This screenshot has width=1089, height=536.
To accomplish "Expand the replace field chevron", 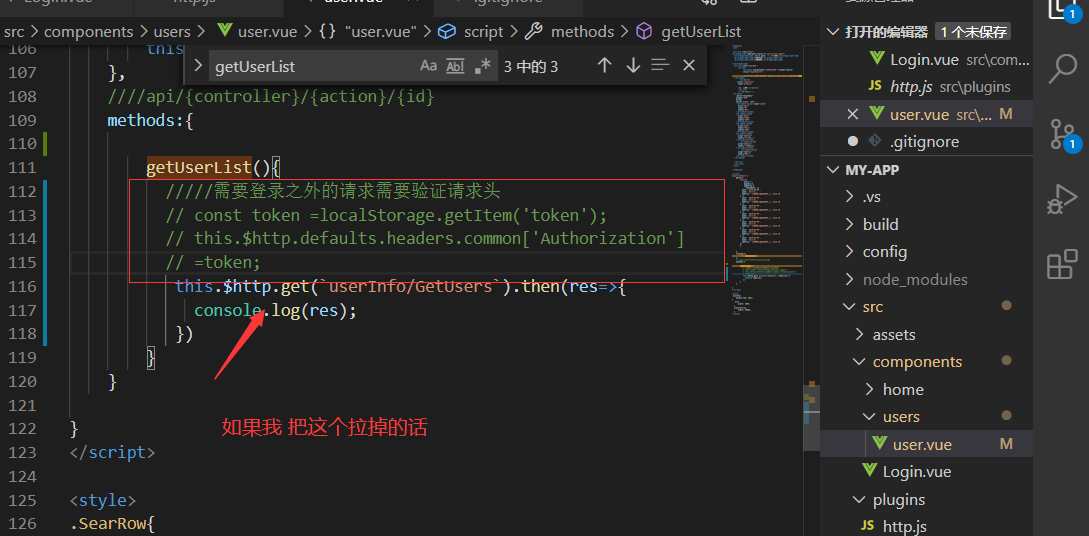I will (x=198, y=65).
